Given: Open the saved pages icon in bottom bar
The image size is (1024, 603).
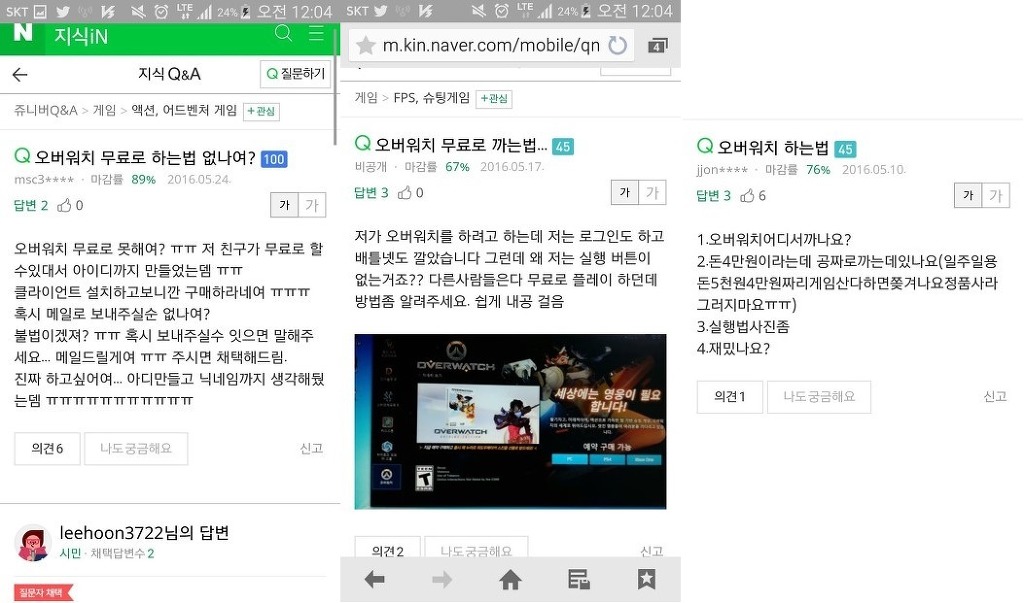Looking at the screenshot, I should (x=579, y=579).
